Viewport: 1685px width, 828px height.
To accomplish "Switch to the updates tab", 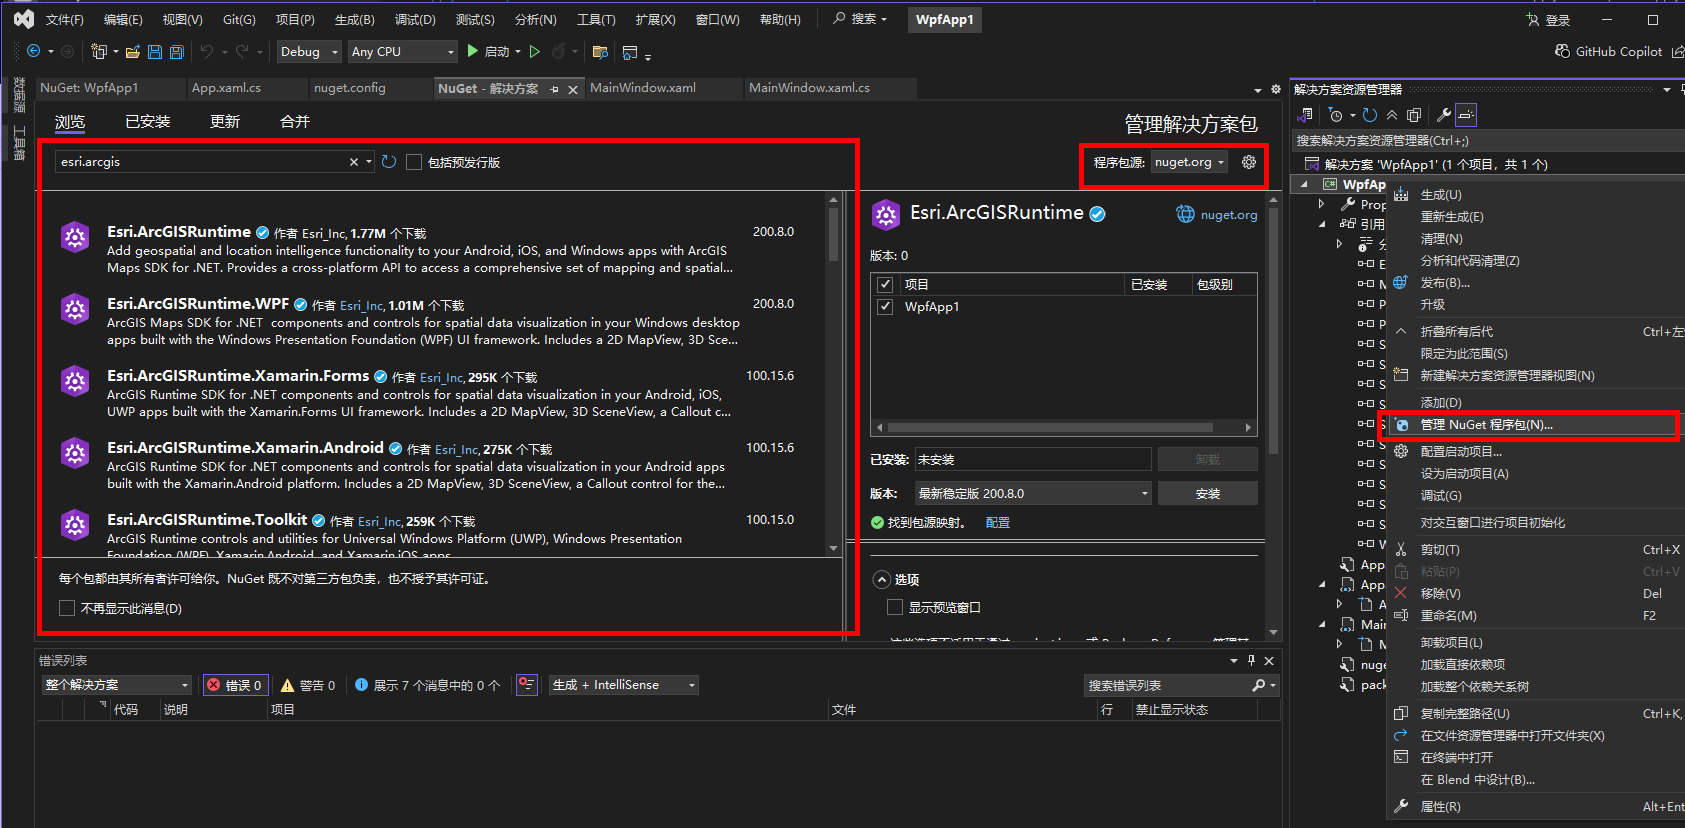I will point(224,122).
